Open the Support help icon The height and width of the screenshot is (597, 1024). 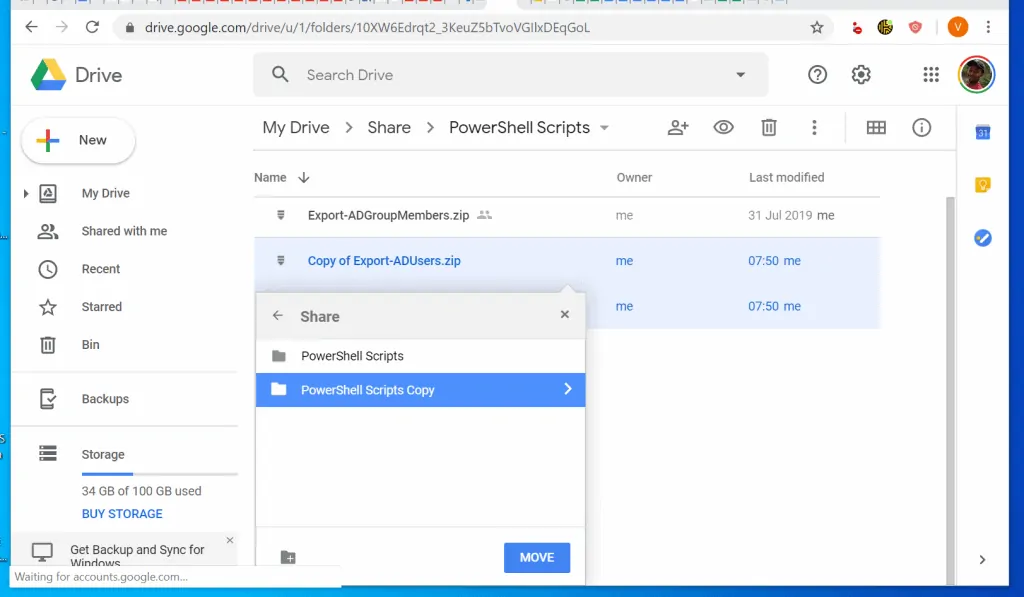point(817,75)
